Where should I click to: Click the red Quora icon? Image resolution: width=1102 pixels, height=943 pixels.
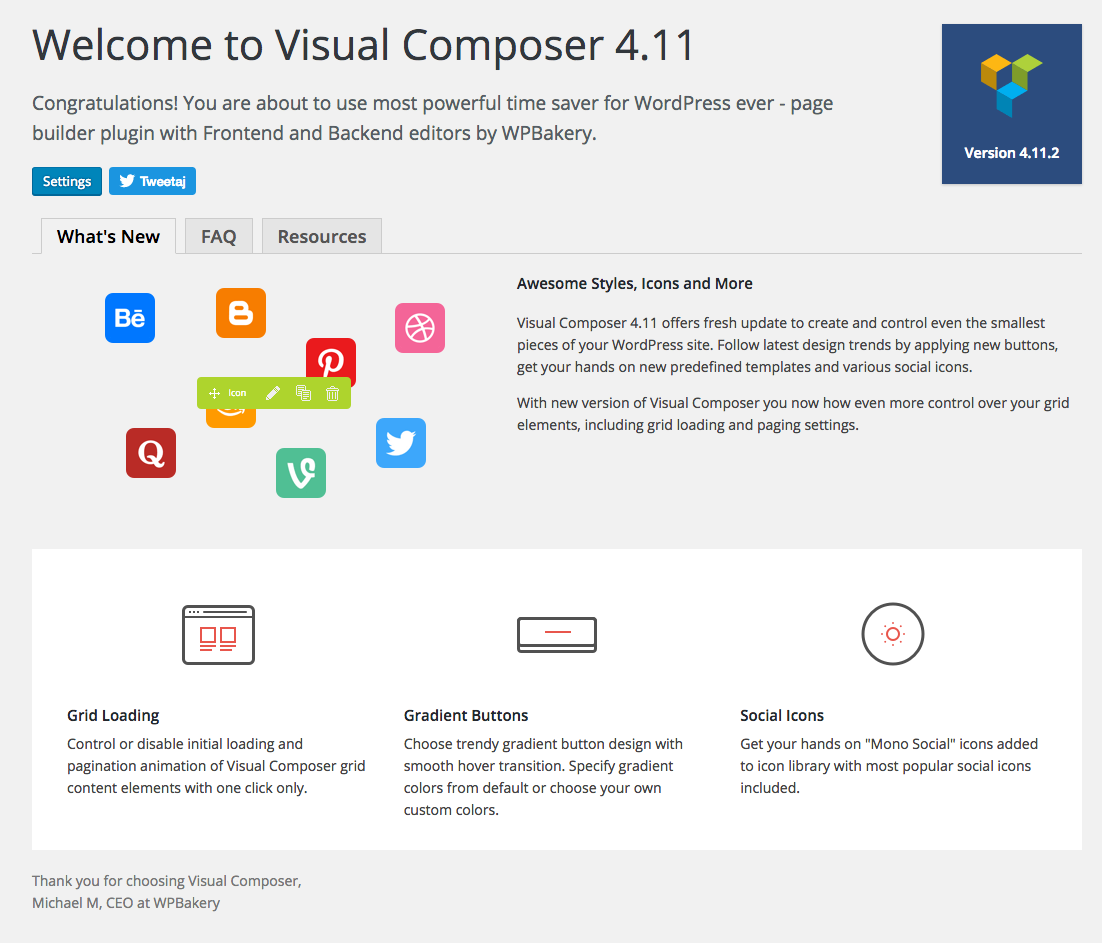coord(151,453)
